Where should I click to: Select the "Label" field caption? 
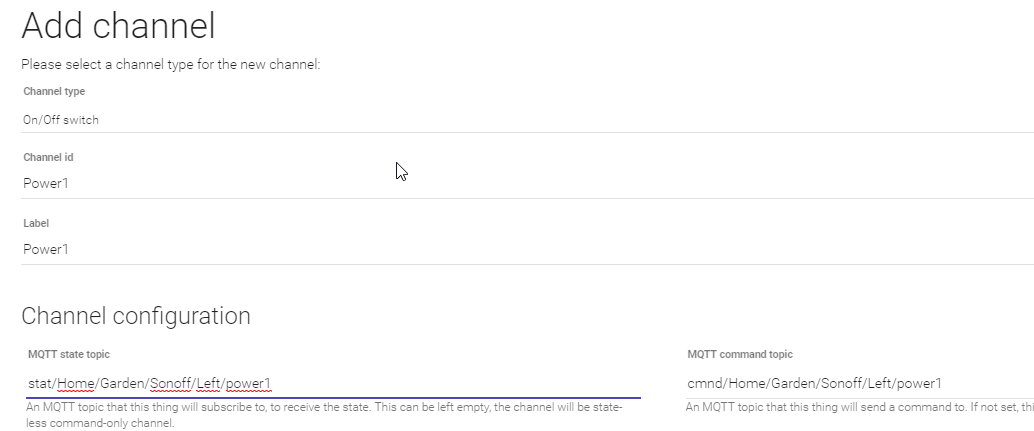(36, 223)
